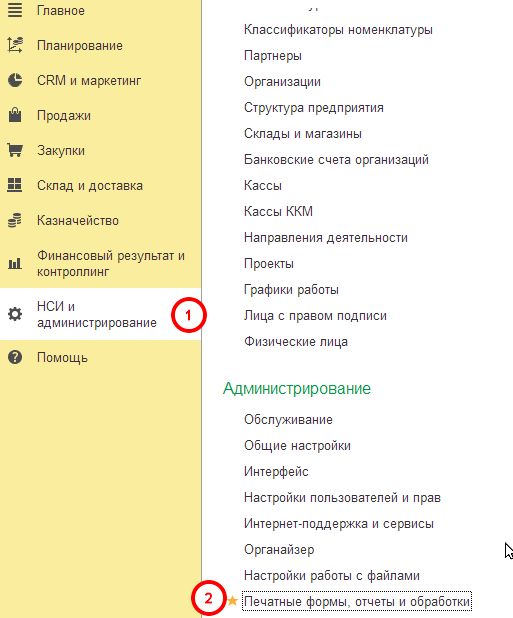Toggle favorite star for Печатные формы item
513x618 pixels.
[232, 601]
